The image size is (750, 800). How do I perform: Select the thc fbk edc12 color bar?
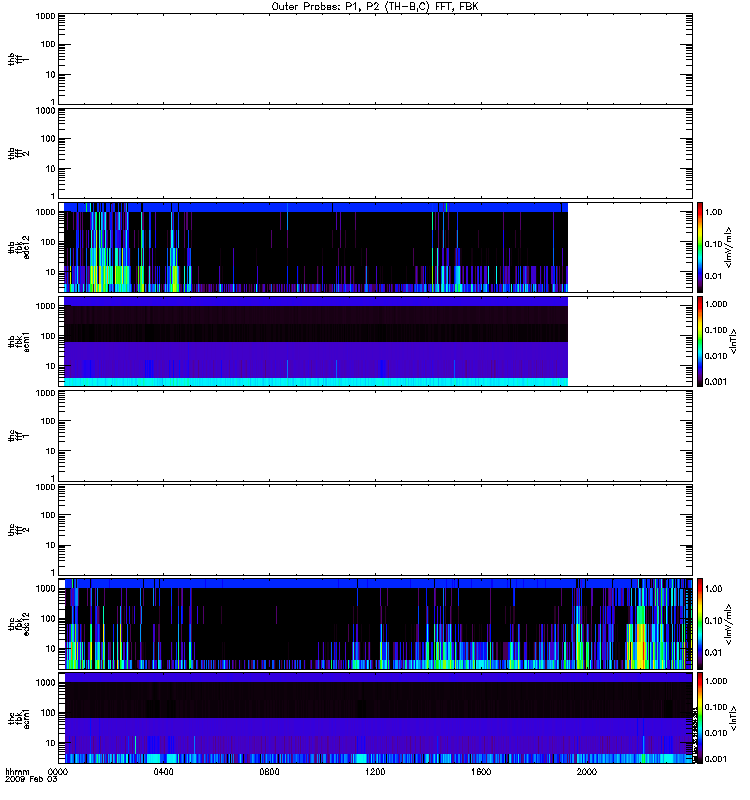coord(700,623)
